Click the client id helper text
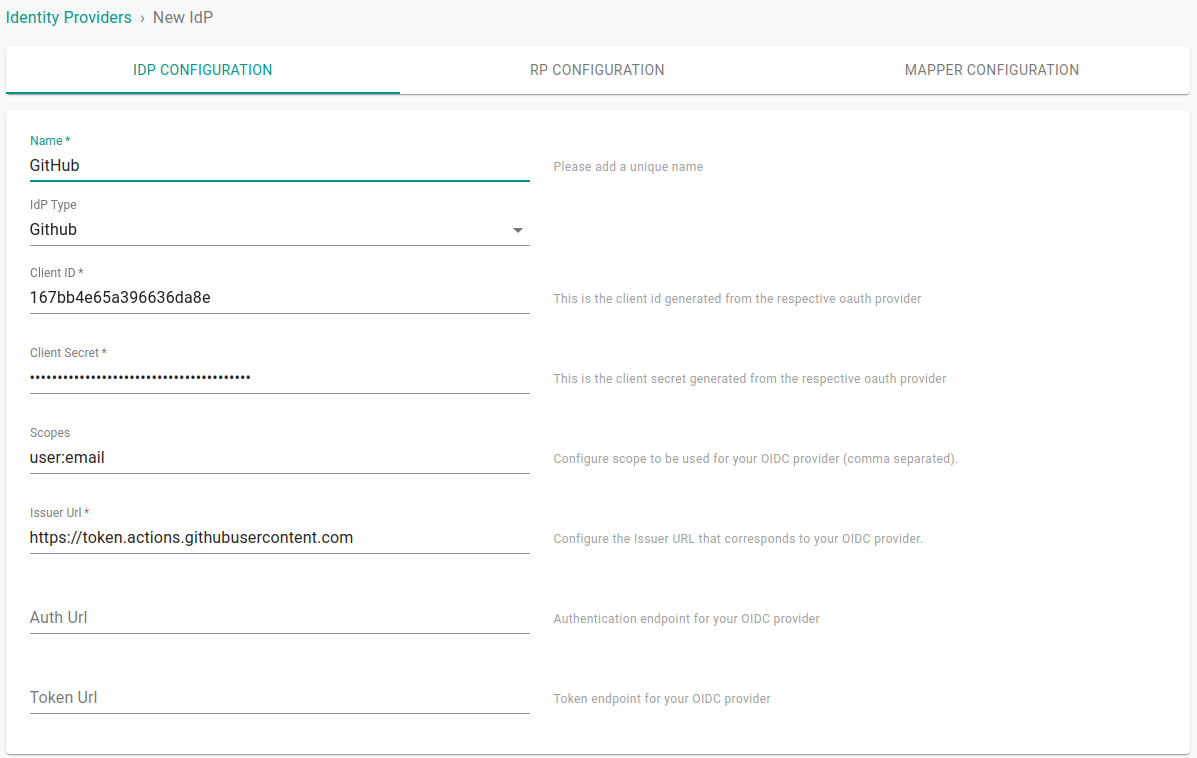The image size is (1197, 758). click(737, 298)
